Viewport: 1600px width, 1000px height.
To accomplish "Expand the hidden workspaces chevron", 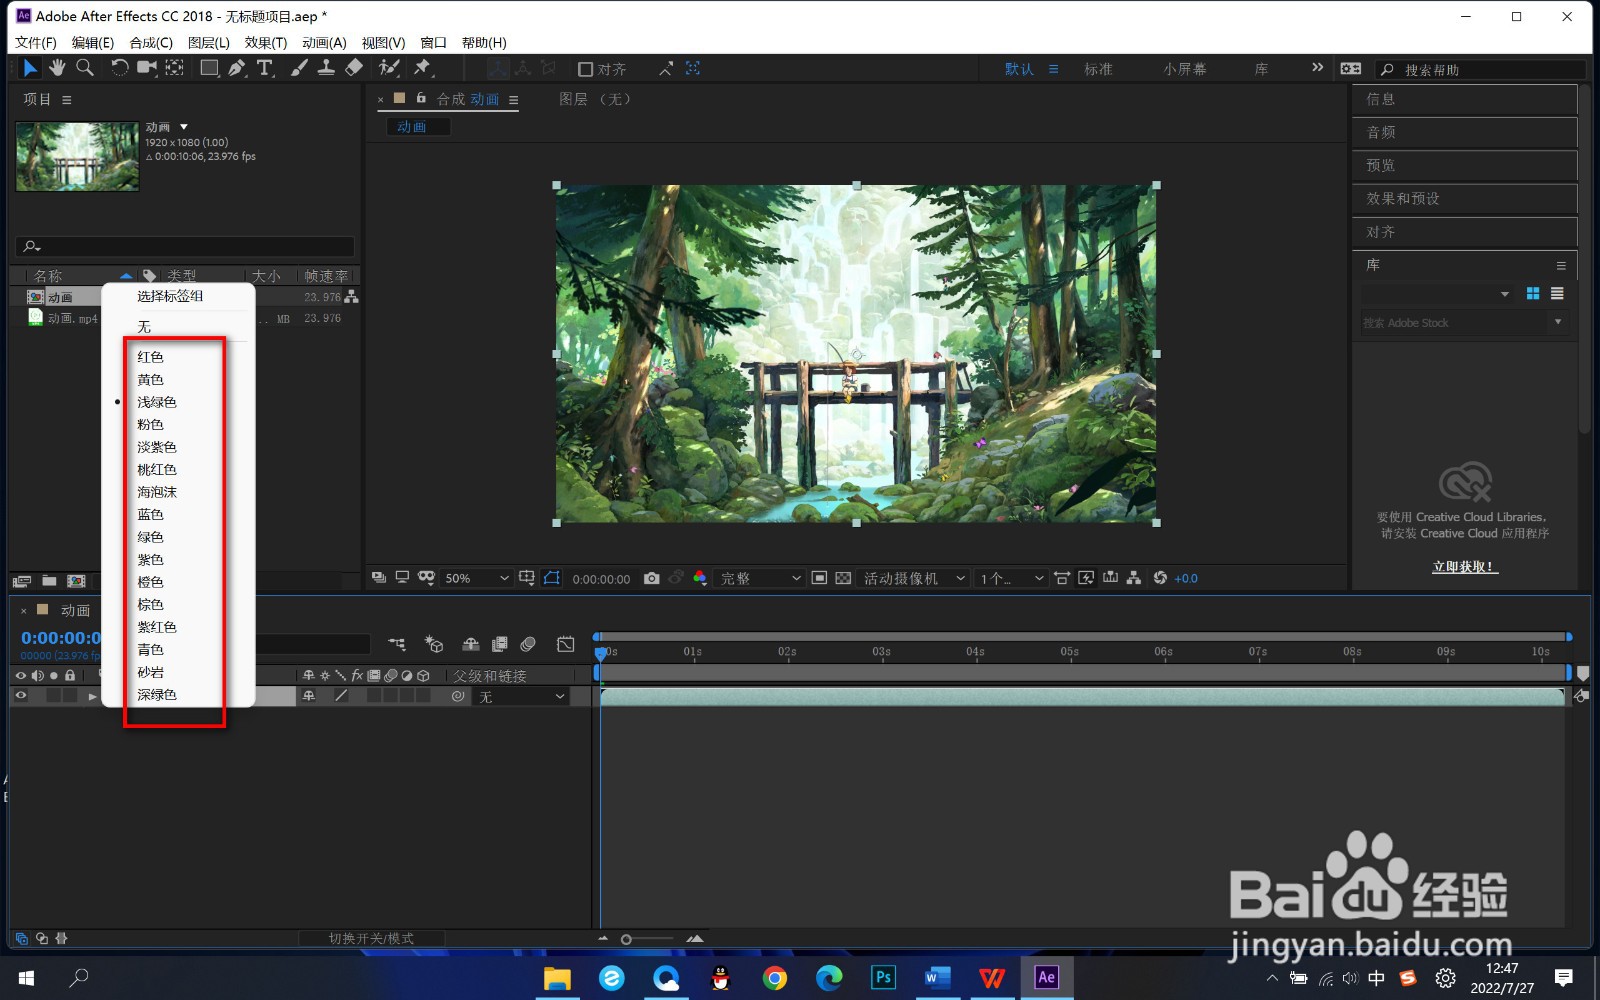I will pos(1317,68).
